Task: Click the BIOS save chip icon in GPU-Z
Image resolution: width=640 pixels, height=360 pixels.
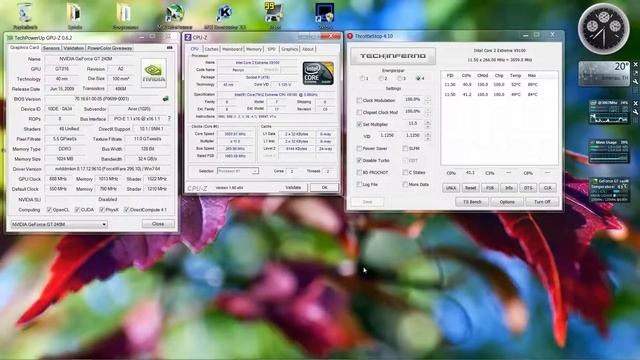Action: [165, 99]
